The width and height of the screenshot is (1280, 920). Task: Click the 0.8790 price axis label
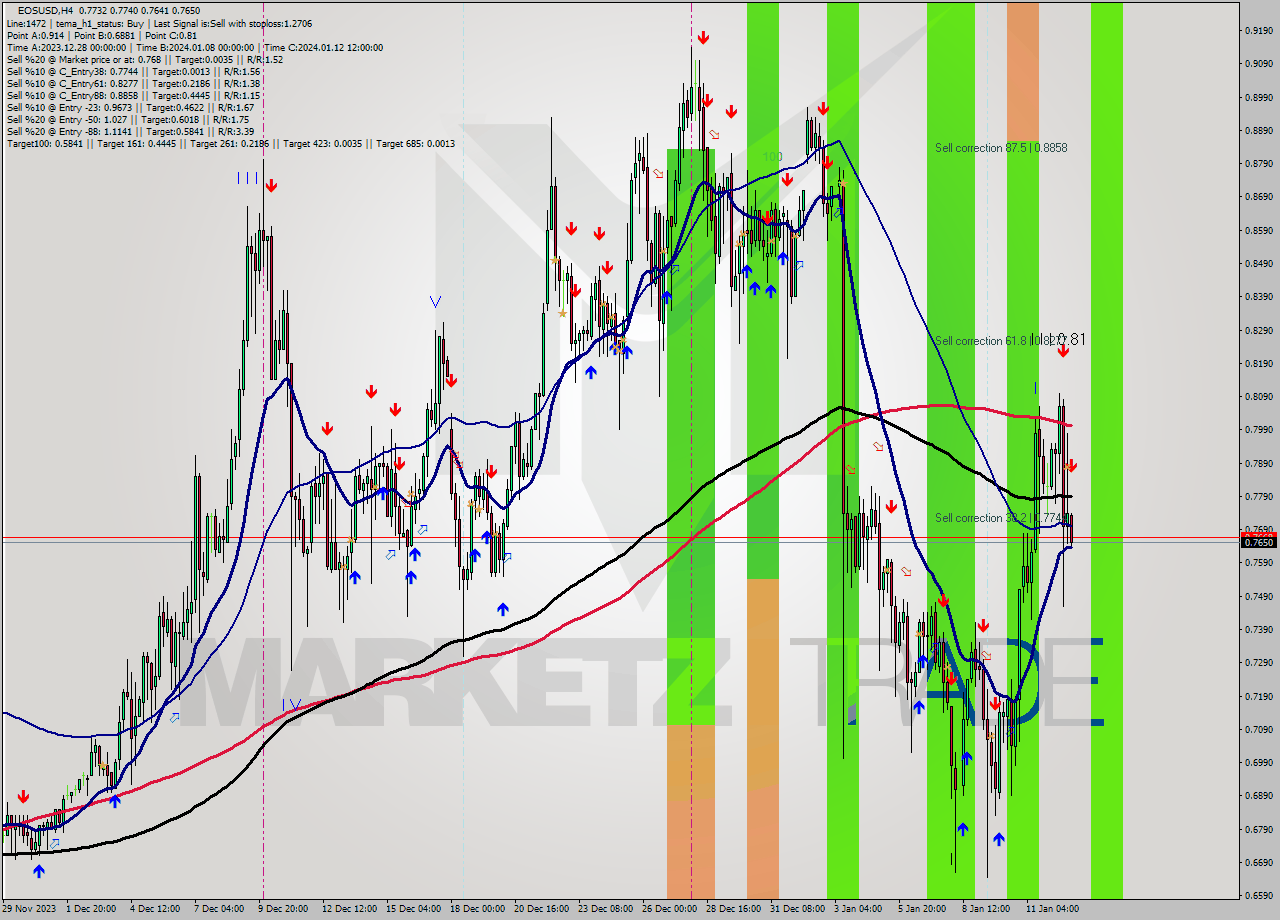[x=1259, y=163]
